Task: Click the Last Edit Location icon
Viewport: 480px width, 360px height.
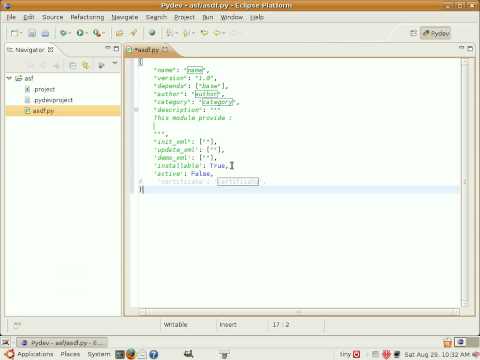Action: pos(204,33)
